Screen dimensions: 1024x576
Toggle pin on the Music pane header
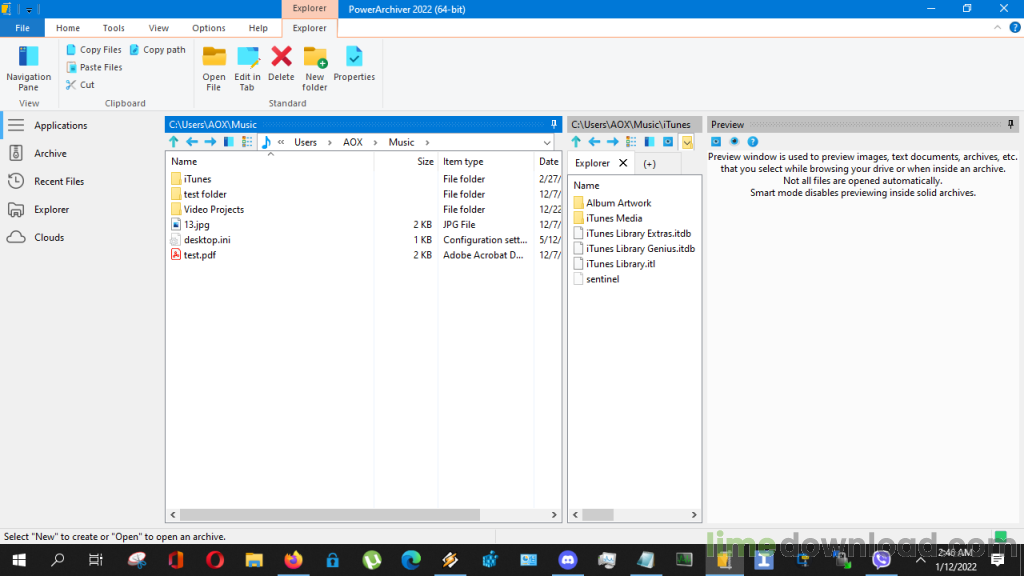point(554,125)
